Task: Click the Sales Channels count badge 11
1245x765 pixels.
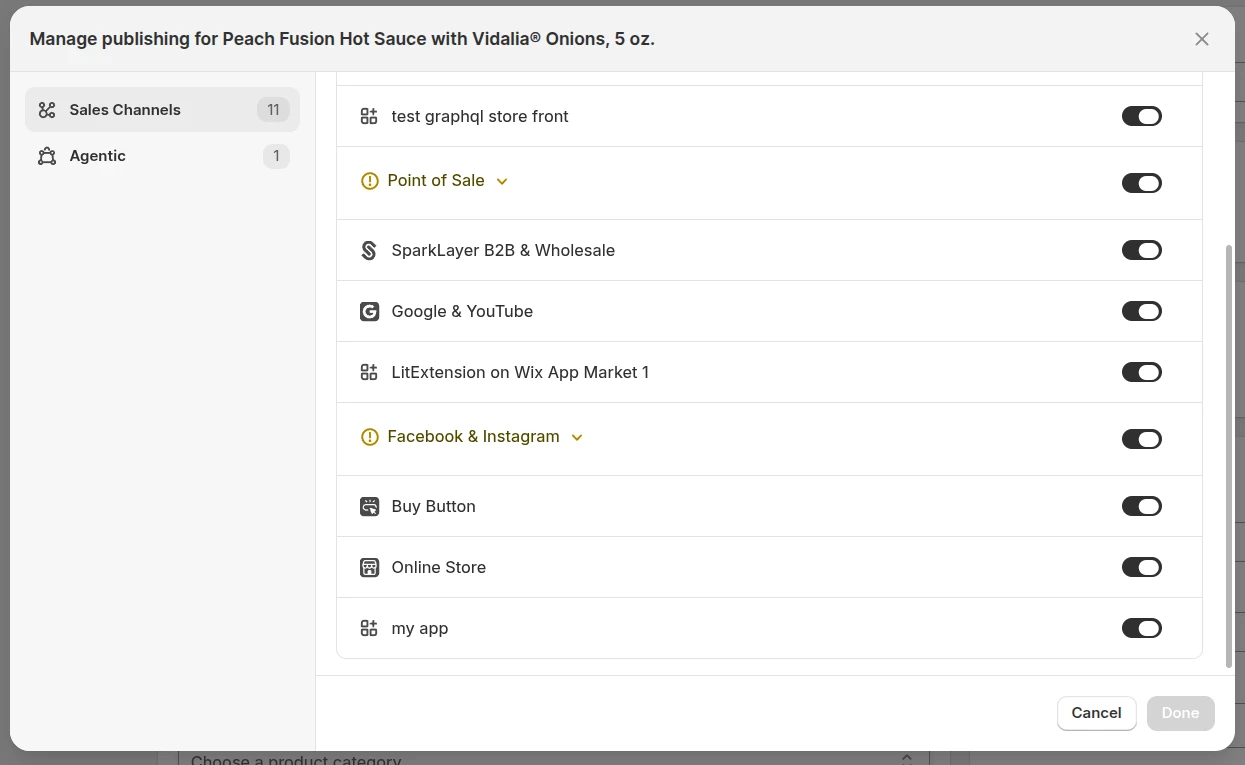Action: [x=273, y=110]
